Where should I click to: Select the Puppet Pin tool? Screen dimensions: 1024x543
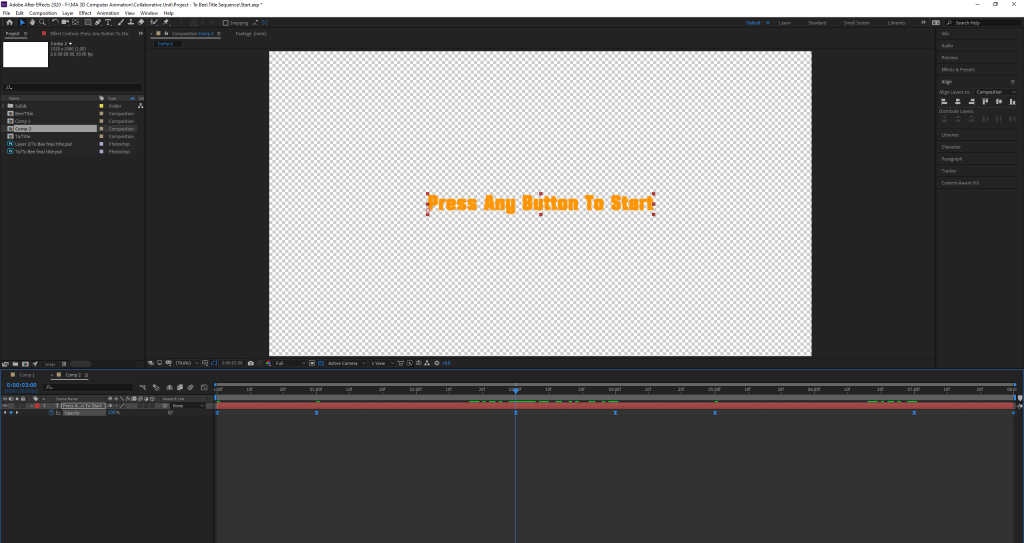click(x=165, y=22)
